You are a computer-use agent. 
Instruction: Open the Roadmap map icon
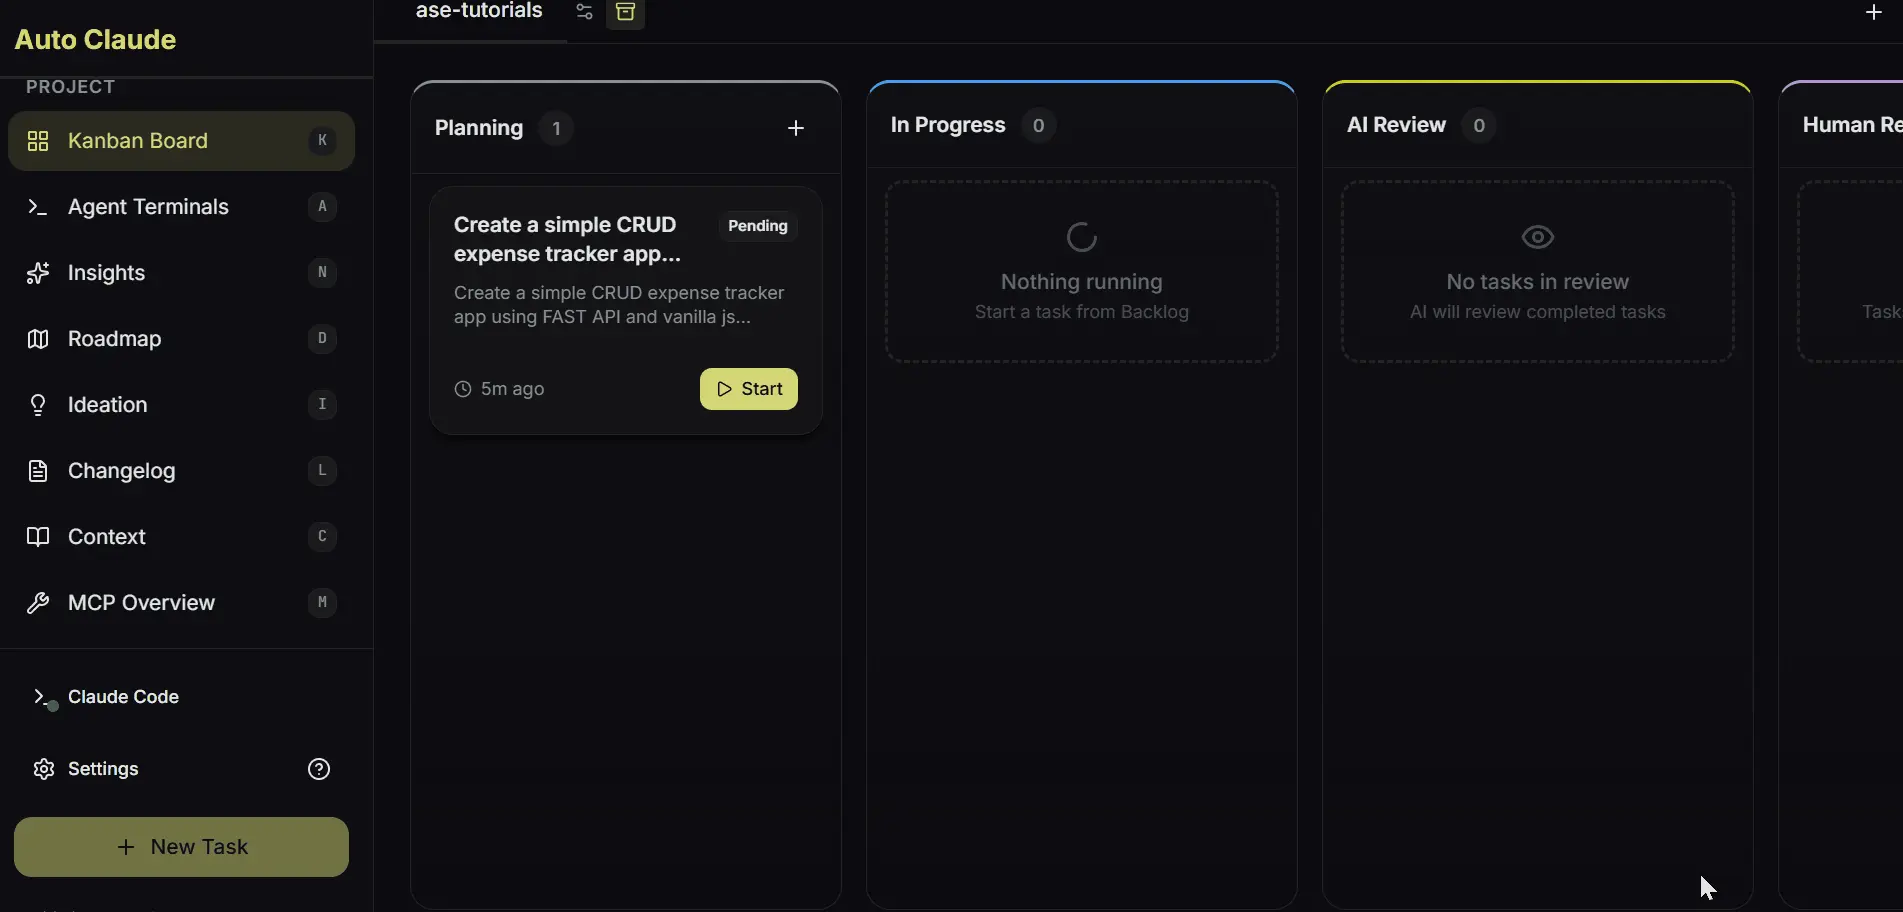(x=38, y=339)
